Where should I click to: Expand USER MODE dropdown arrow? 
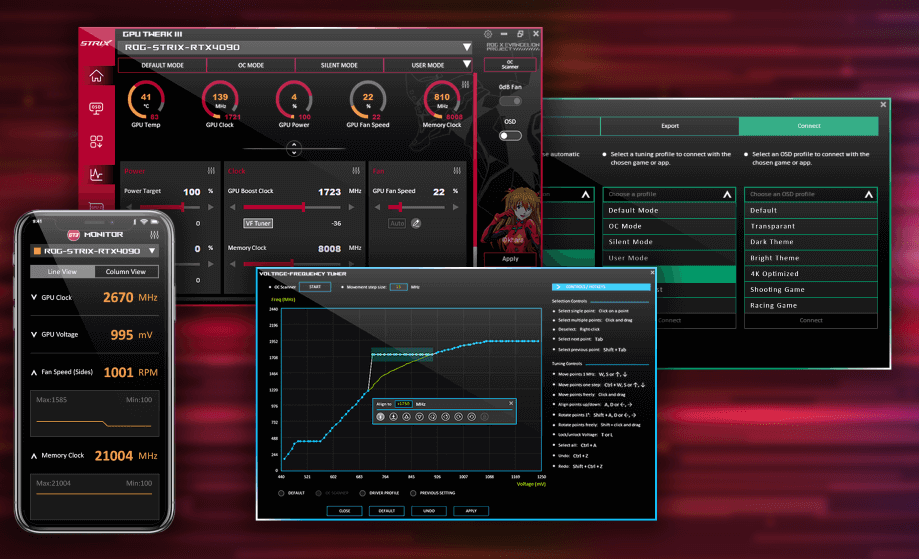click(467, 64)
